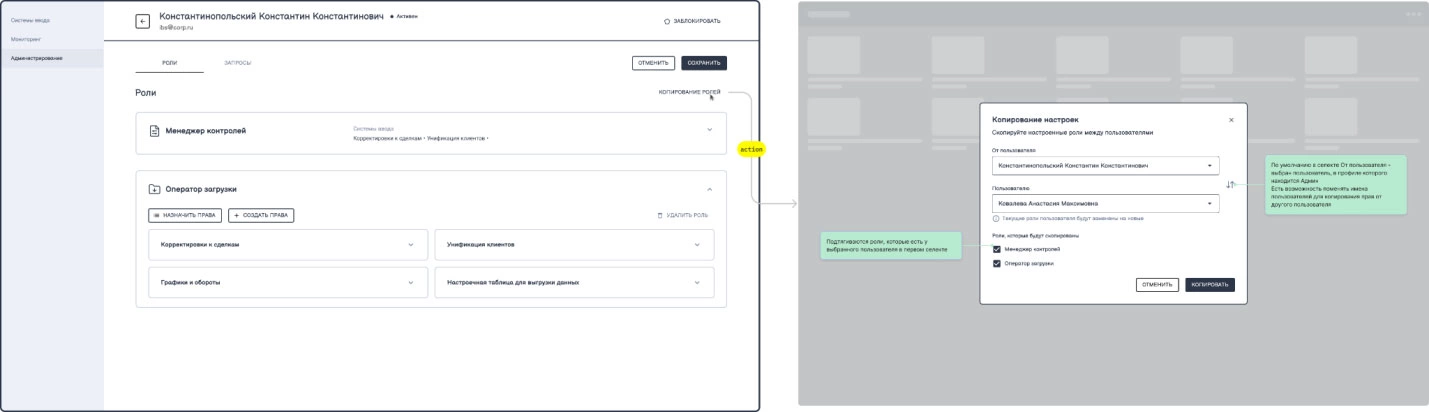1429x412 pixels.
Task: Open the От пользователя dropdown
Action: pos(1105,165)
